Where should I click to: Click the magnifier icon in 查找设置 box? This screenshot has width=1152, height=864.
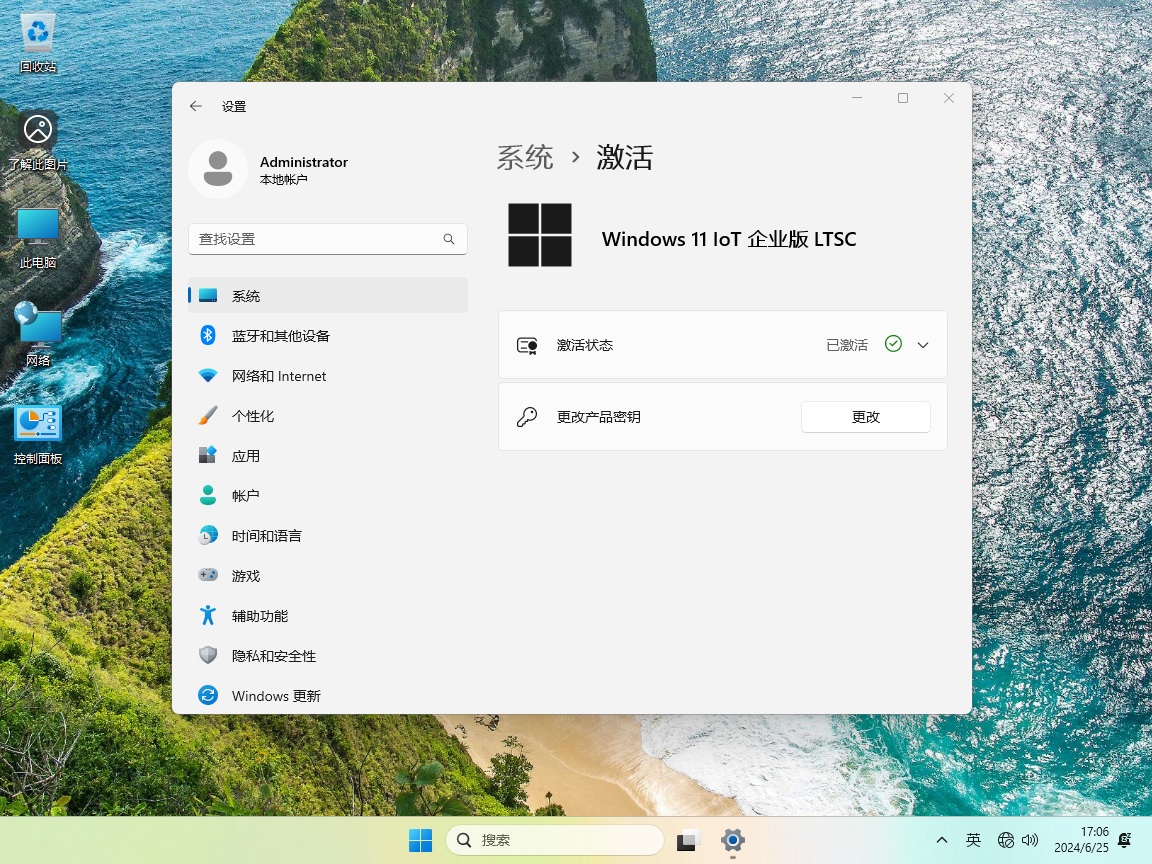pos(449,239)
